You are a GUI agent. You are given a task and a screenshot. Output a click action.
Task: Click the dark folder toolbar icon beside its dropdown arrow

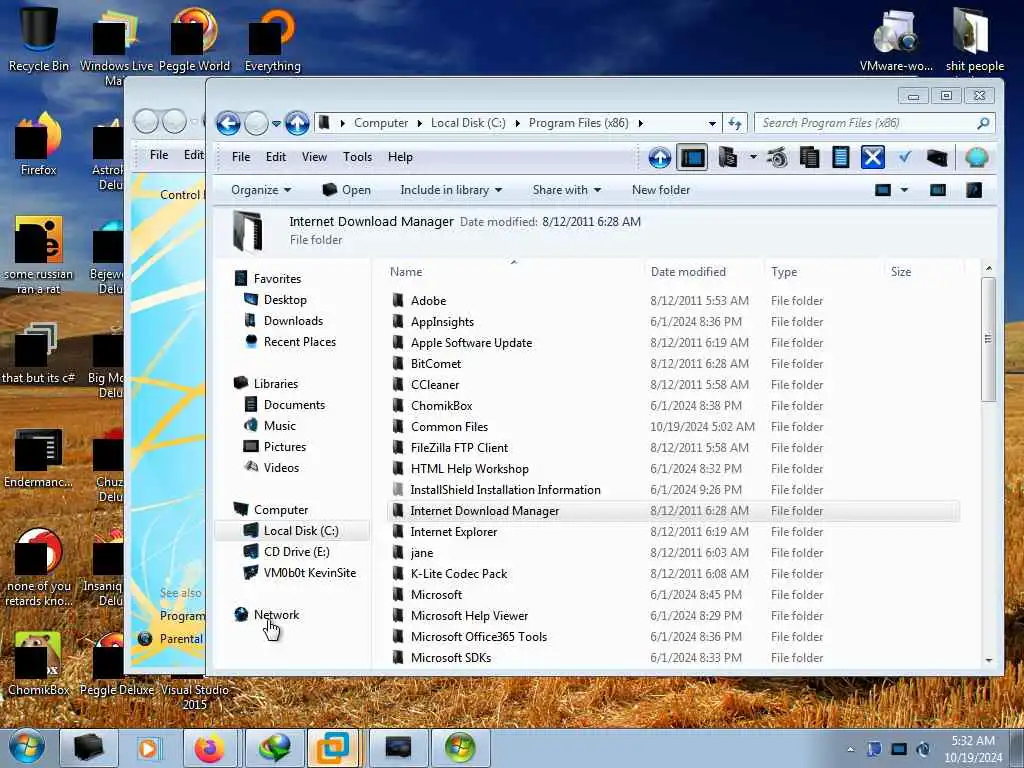click(x=728, y=157)
